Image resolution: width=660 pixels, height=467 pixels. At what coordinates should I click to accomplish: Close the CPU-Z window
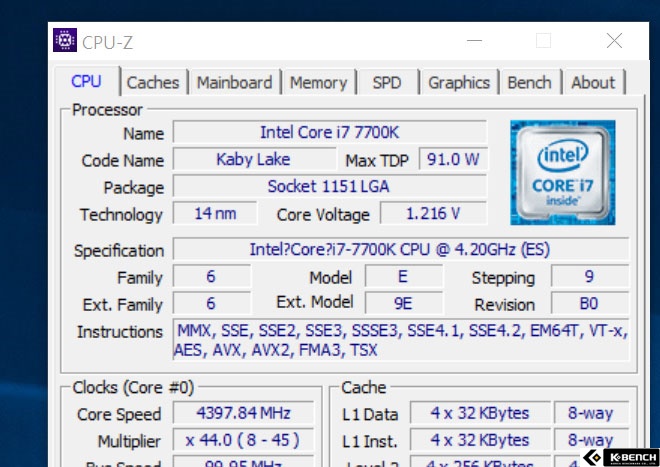615,41
